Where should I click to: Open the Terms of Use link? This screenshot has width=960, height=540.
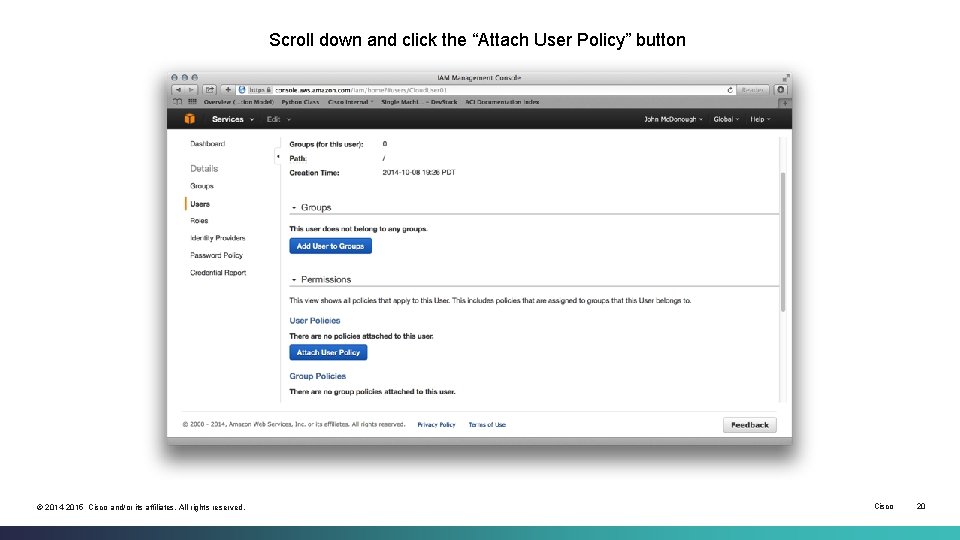pyautogui.click(x=487, y=425)
